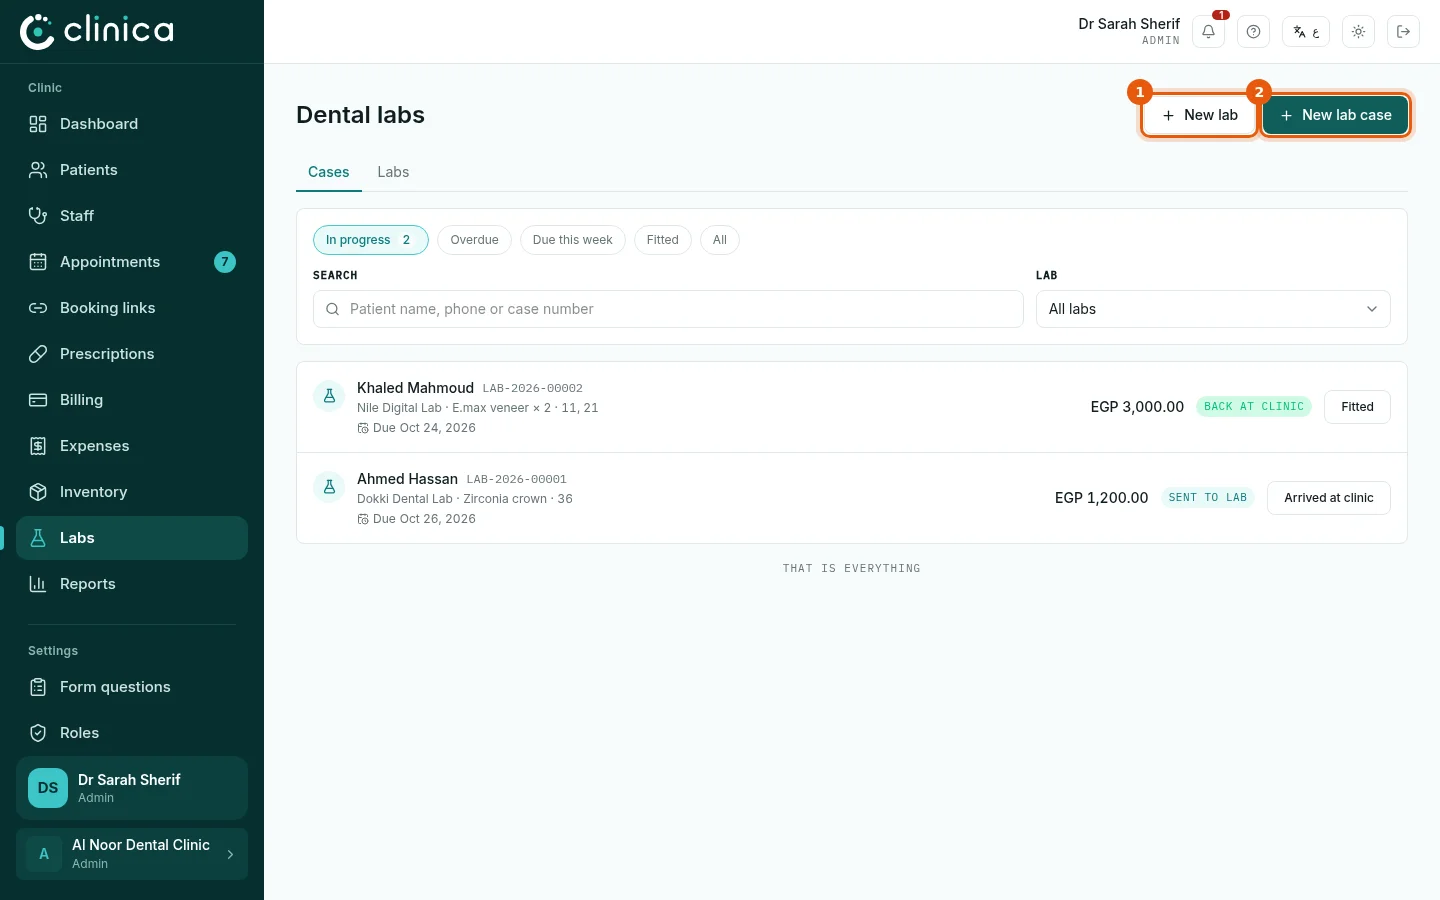The height and width of the screenshot is (900, 1440).
Task: Select the In progress filter chip
Action: (x=370, y=240)
